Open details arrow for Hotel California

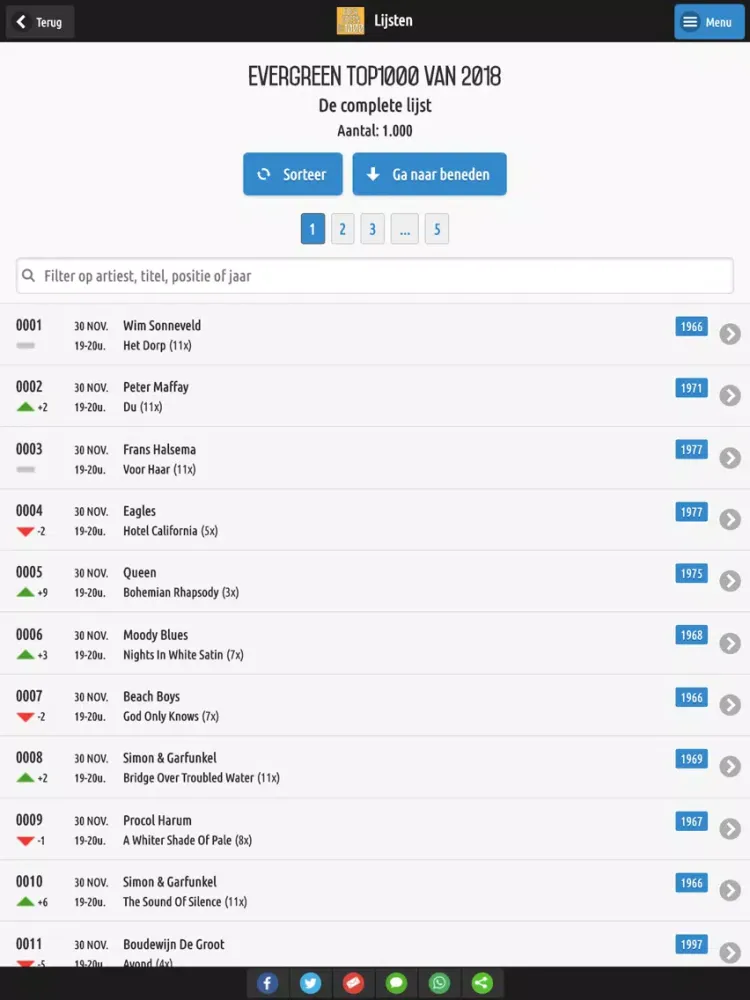click(x=730, y=519)
